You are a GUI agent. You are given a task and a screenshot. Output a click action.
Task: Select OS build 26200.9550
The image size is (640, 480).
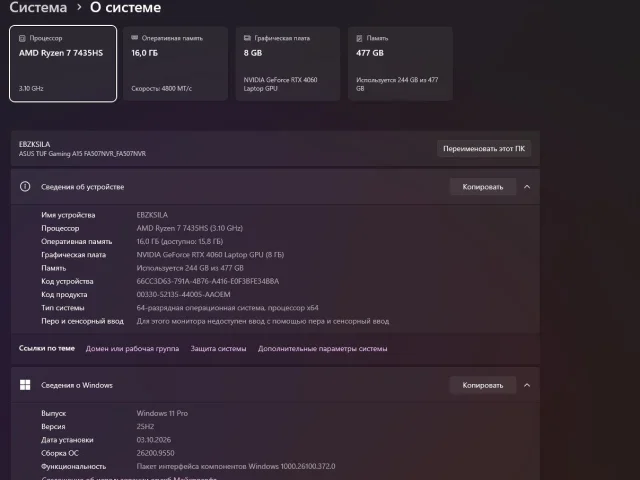[x=155, y=453]
